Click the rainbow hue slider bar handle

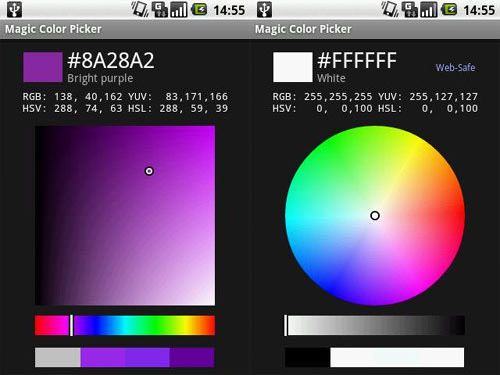(x=71, y=325)
